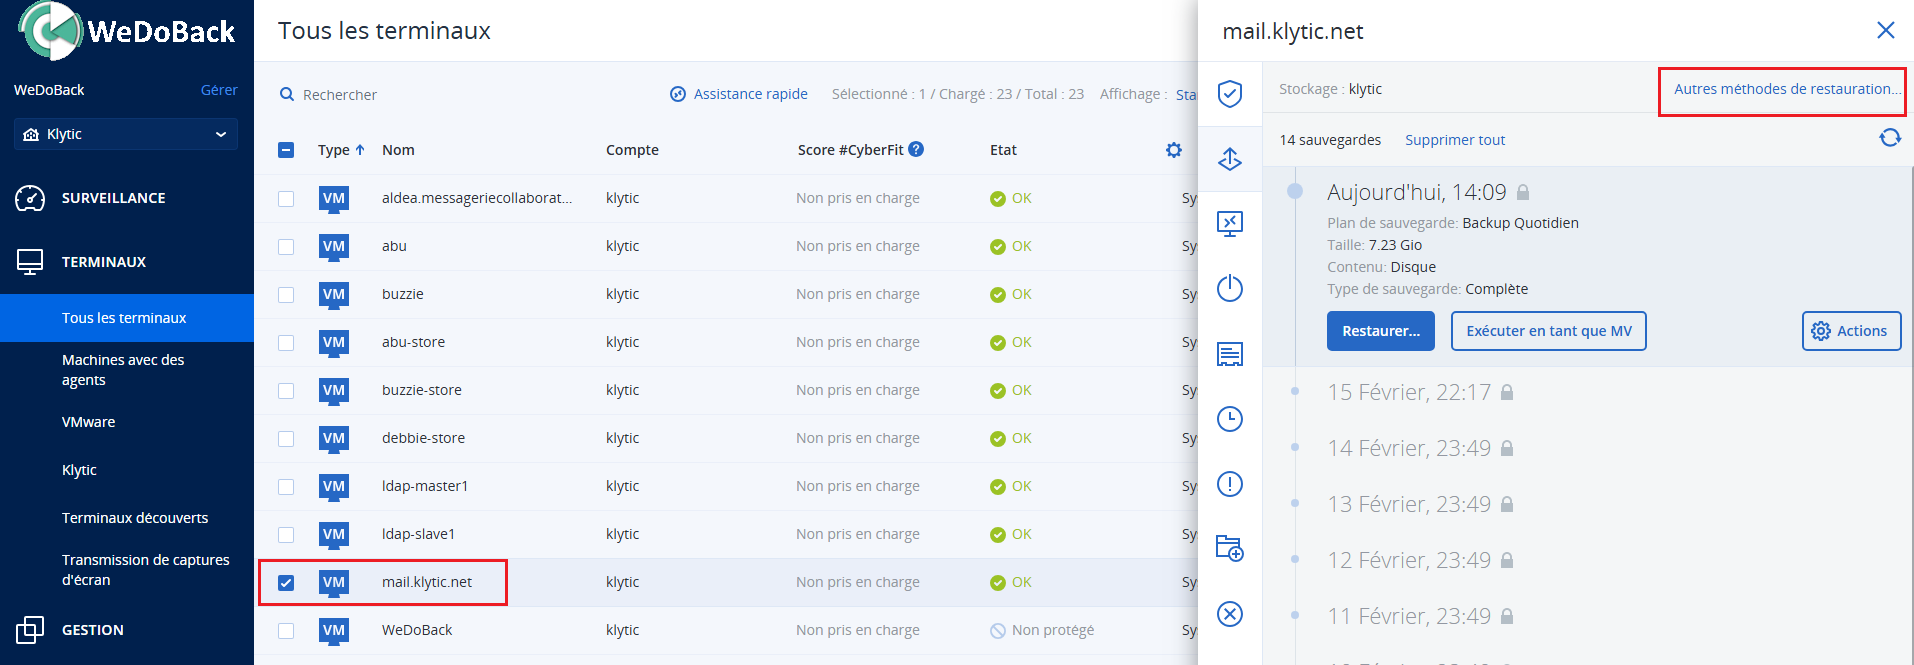Click the Restaurer... button
This screenshot has width=1914, height=665.
pyautogui.click(x=1380, y=331)
